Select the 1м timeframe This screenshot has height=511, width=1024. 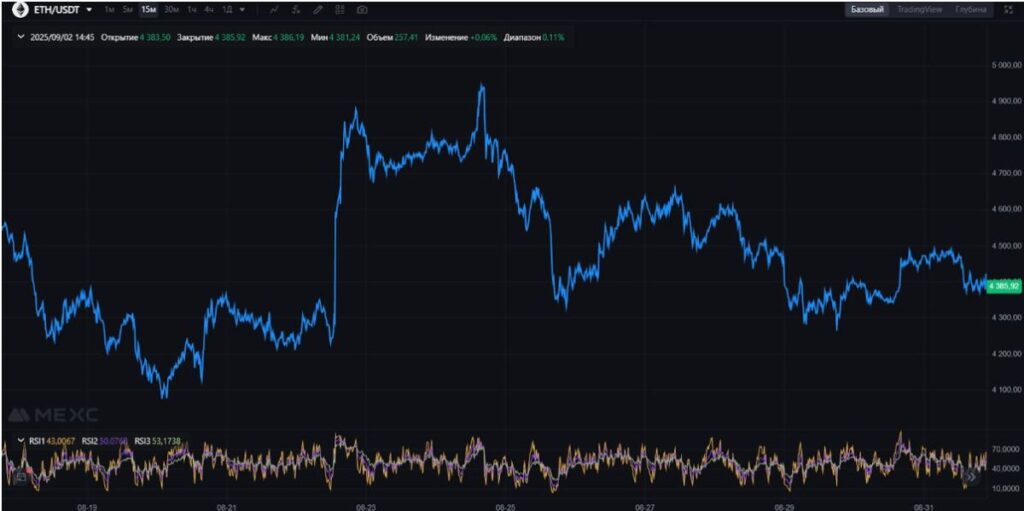[109, 10]
